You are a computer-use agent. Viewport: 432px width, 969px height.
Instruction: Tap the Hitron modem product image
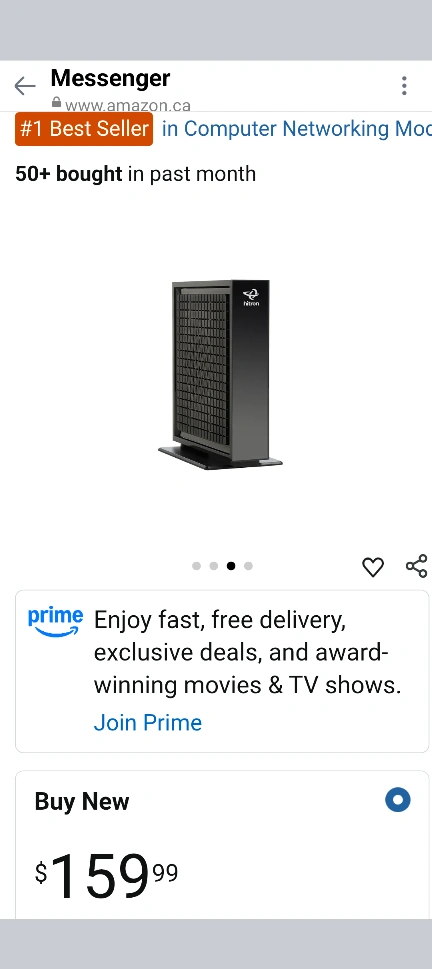[x=220, y=374]
